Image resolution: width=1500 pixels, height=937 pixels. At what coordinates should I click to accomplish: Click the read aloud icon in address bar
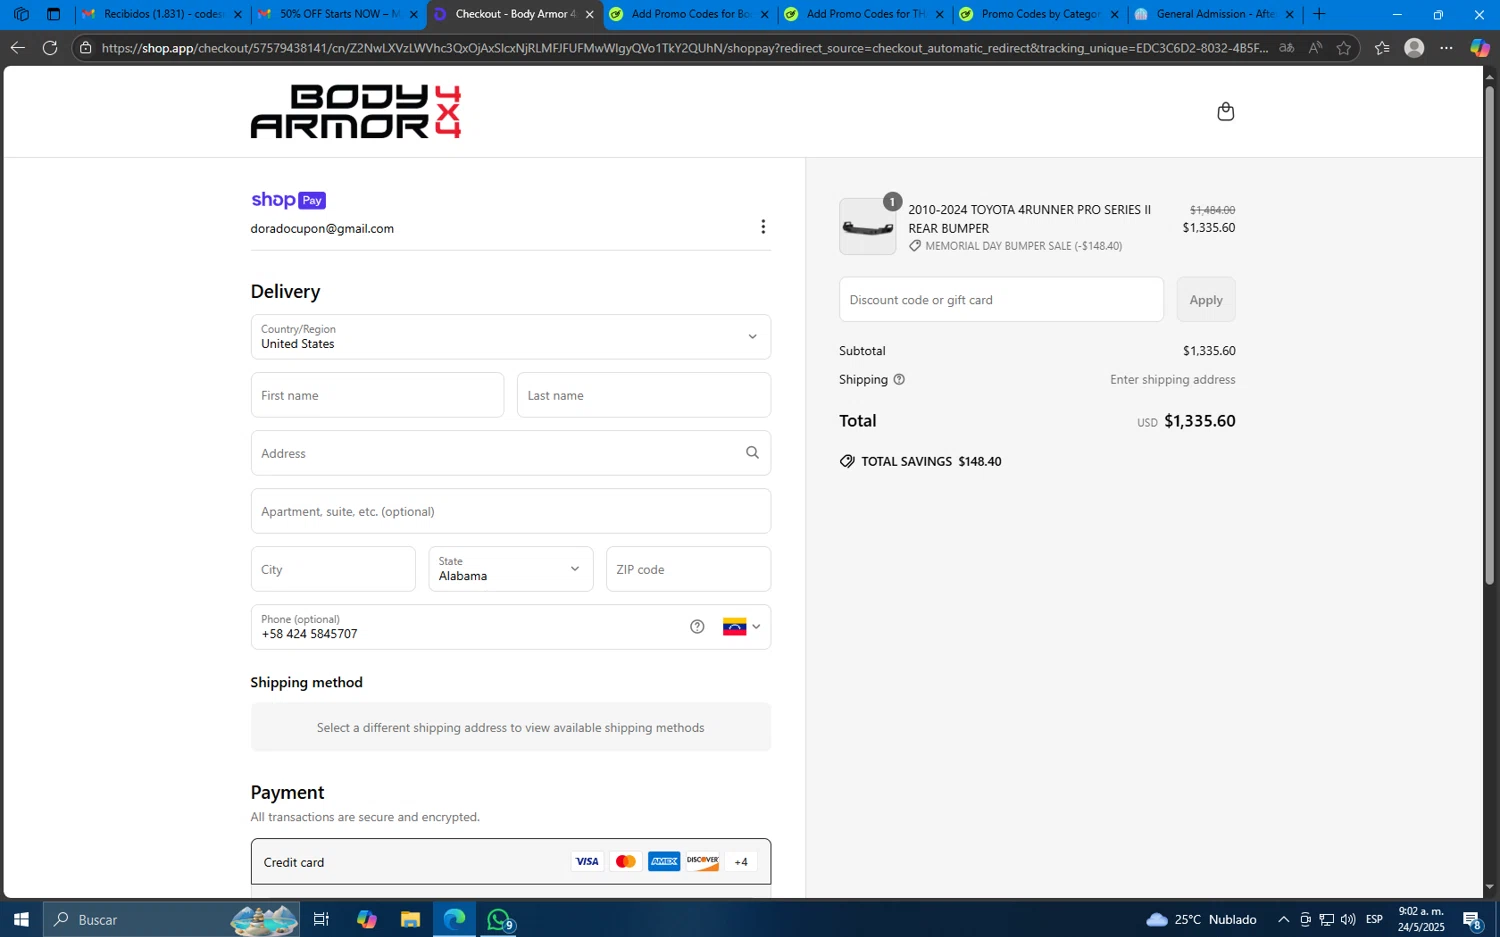pyautogui.click(x=1315, y=48)
